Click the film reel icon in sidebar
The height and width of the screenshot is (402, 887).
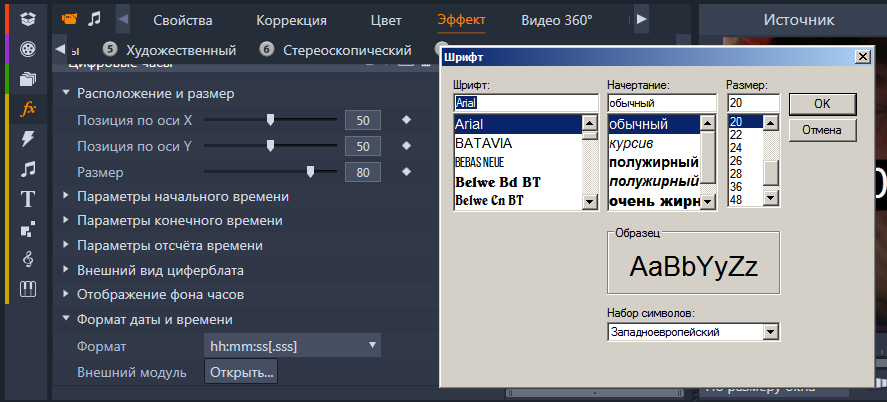(28, 49)
